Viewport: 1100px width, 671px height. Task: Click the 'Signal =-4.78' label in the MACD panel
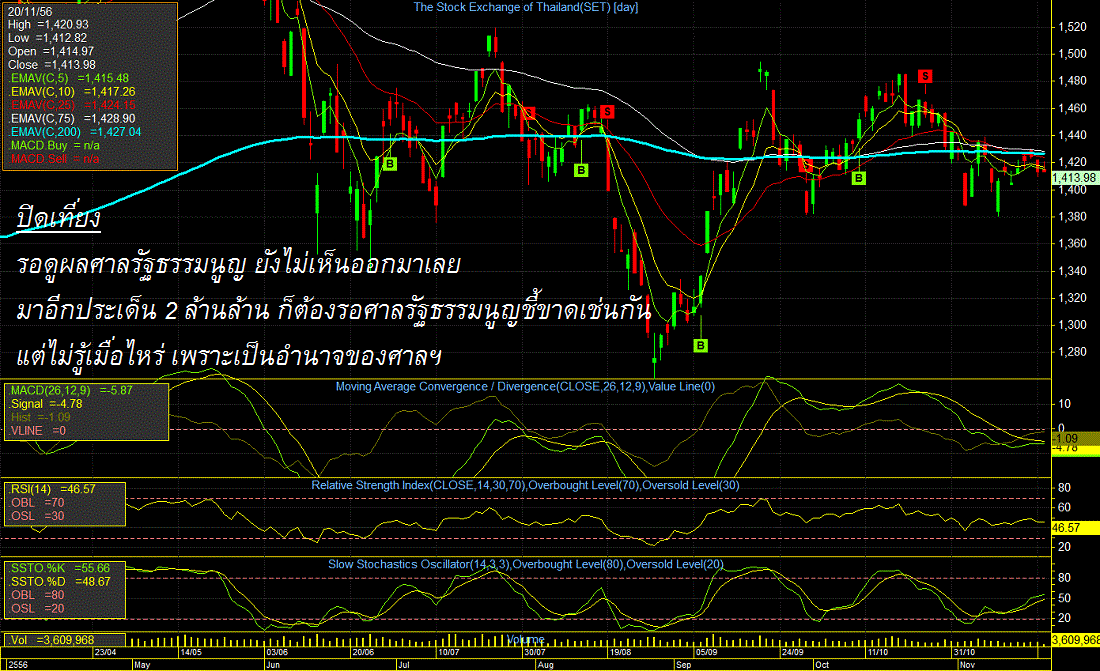[46, 404]
